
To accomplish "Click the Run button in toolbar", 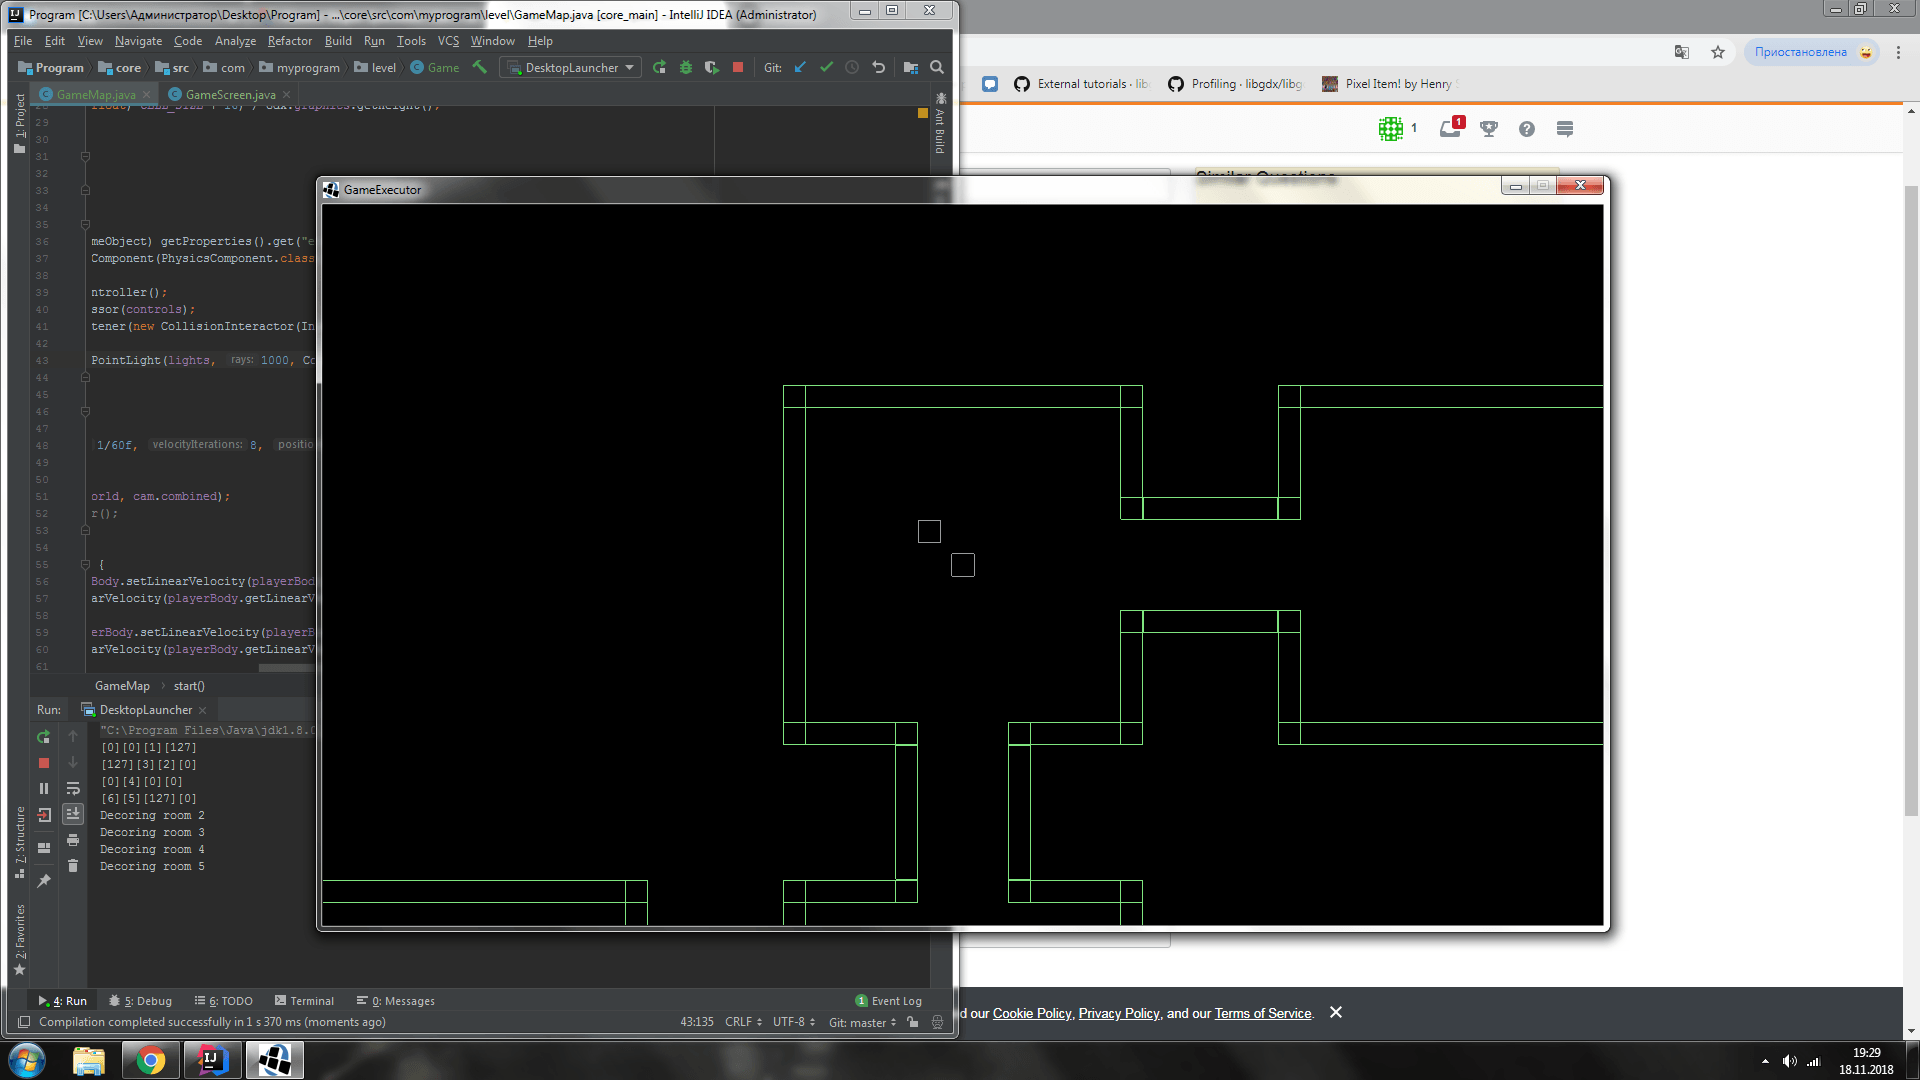I will (659, 67).
